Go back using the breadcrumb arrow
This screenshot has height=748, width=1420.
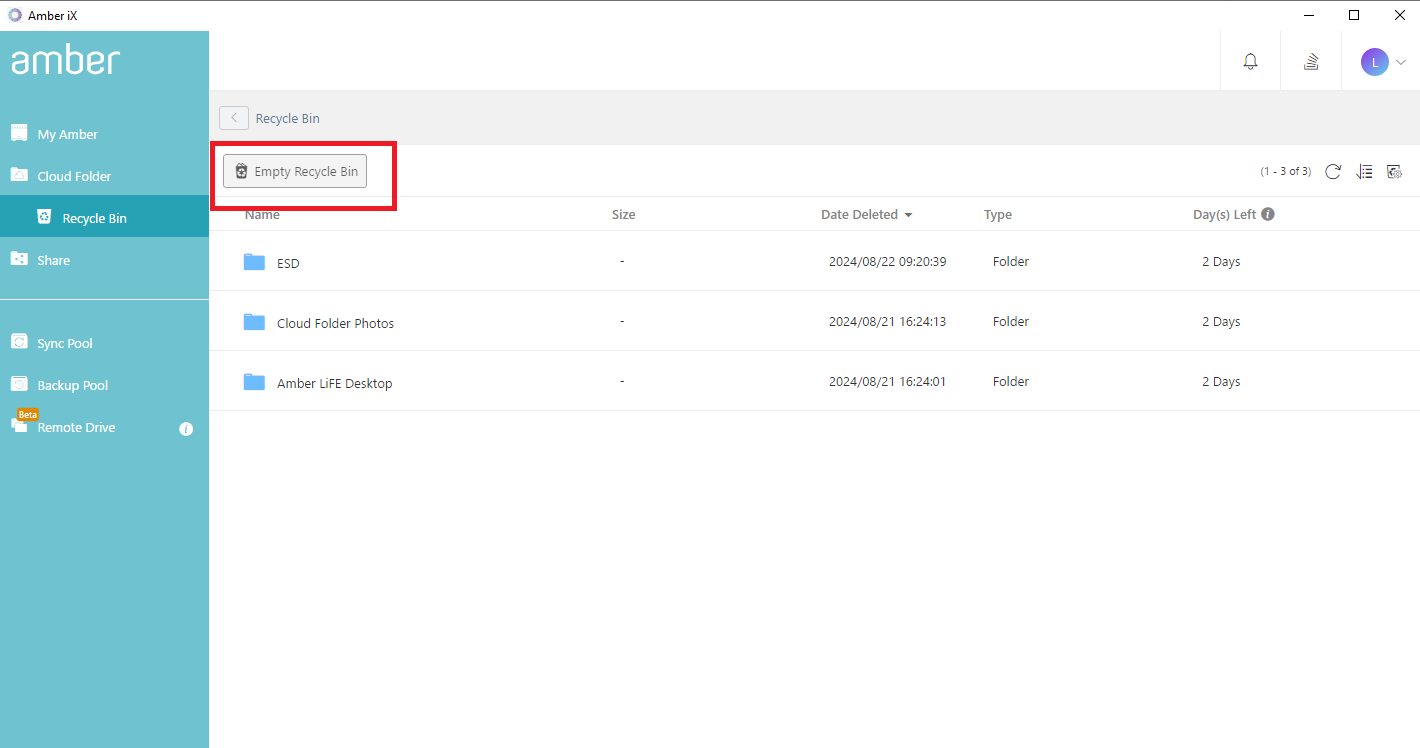tap(234, 118)
